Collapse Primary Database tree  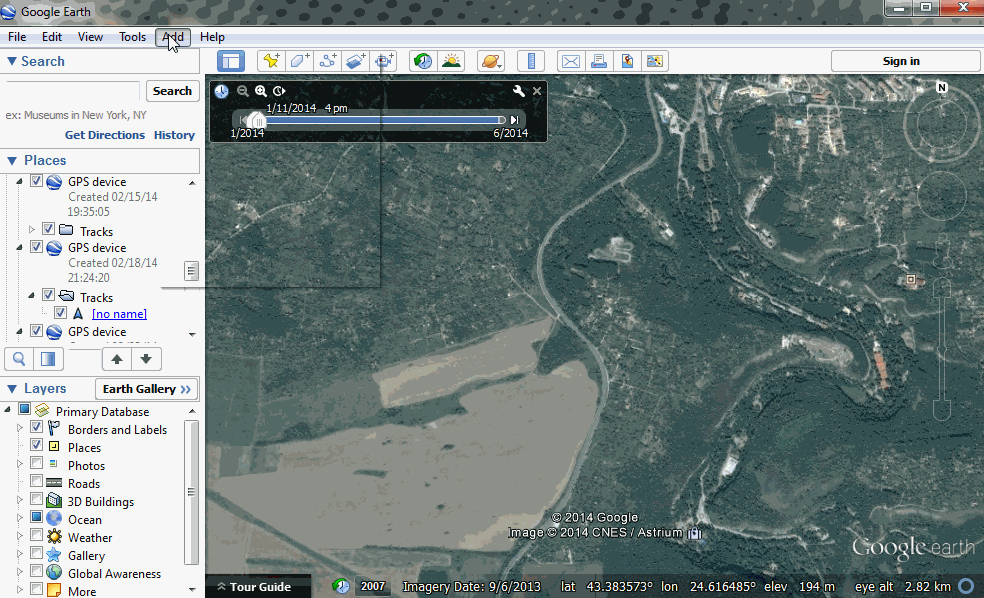pos(8,410)
